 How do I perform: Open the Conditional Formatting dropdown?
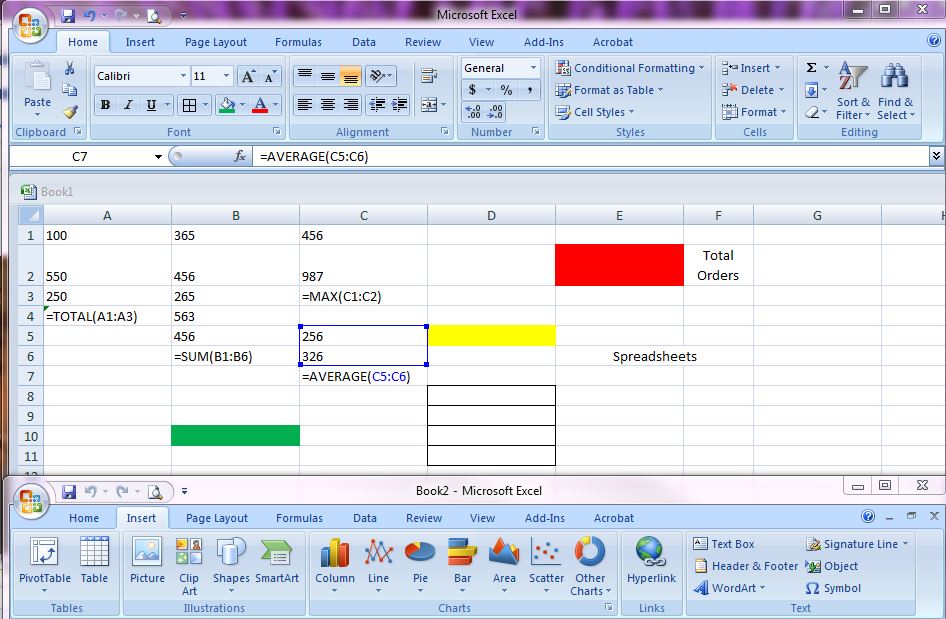click(x=630, y=68)
